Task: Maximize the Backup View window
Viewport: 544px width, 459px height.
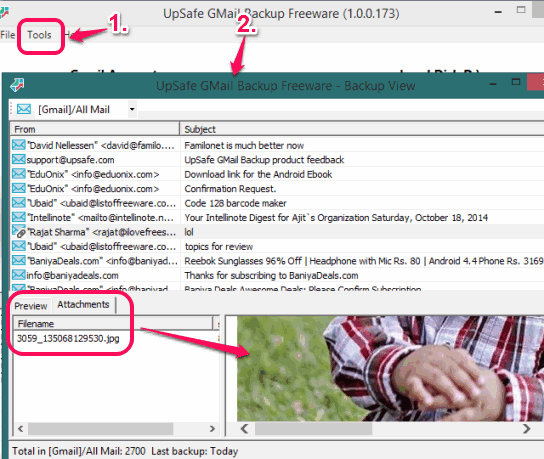Action: [516, 82]
